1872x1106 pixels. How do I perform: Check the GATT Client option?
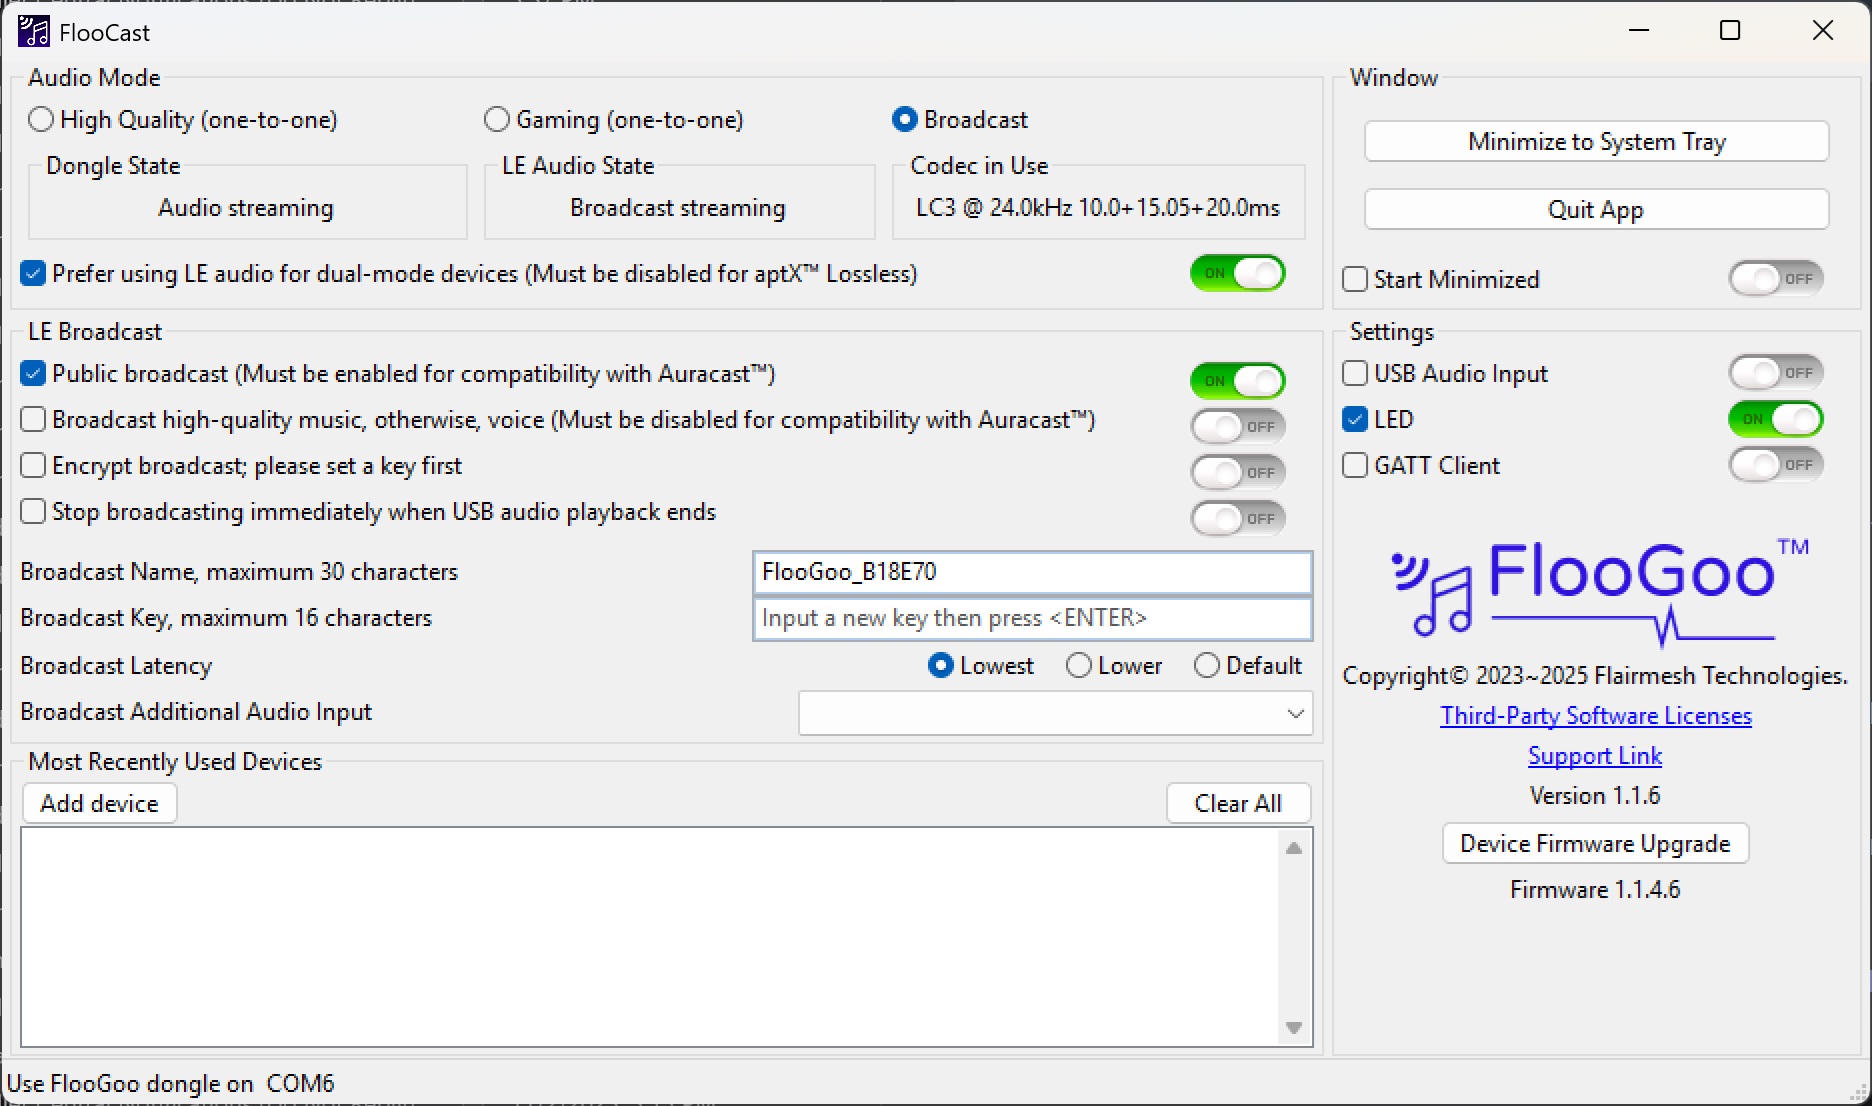point(1355,465)
